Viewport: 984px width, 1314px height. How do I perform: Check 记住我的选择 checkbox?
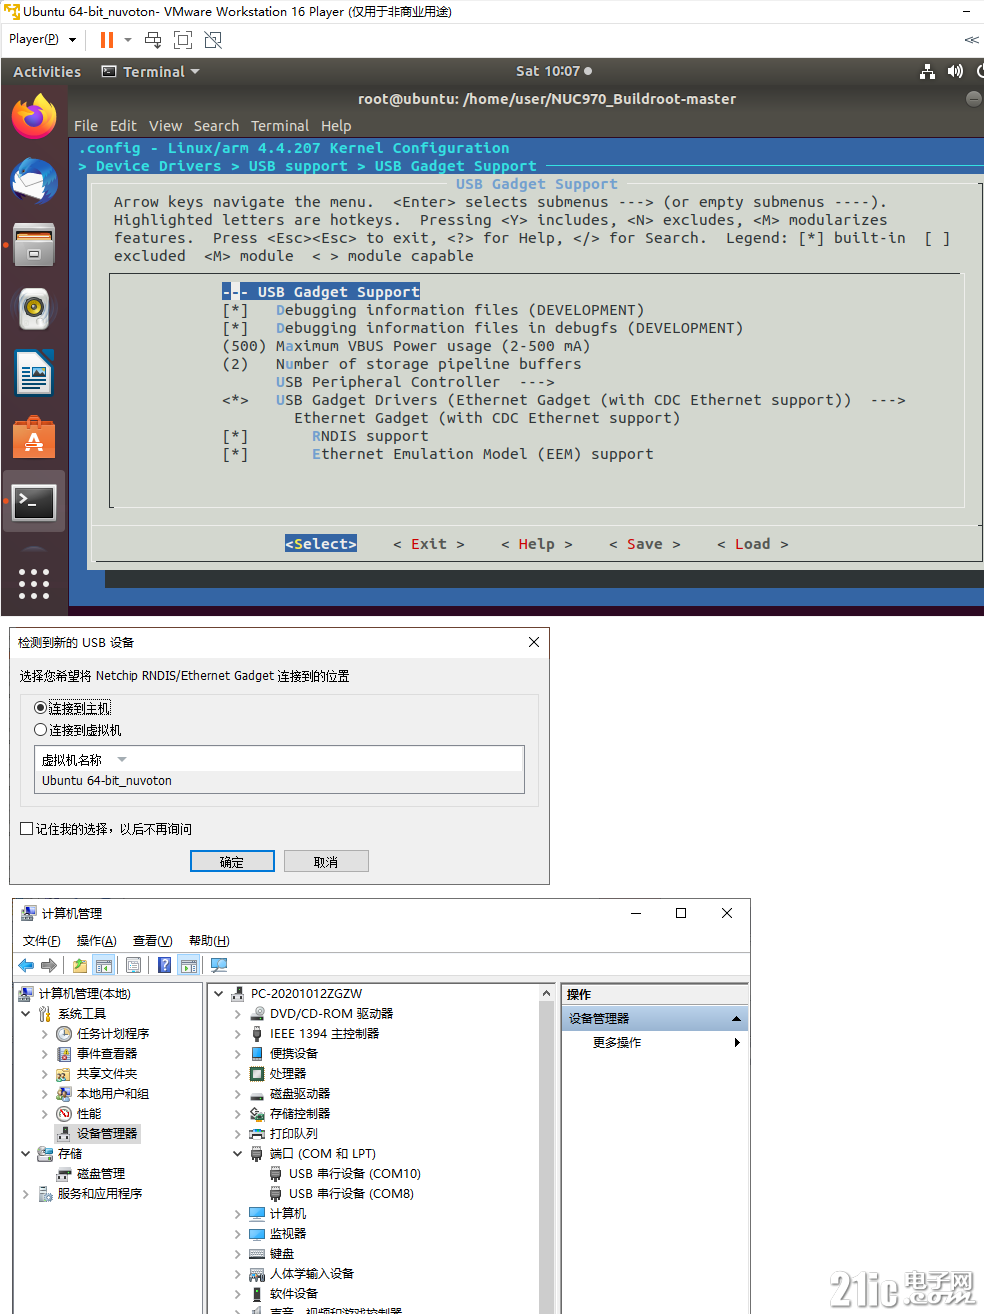(27, 829)
